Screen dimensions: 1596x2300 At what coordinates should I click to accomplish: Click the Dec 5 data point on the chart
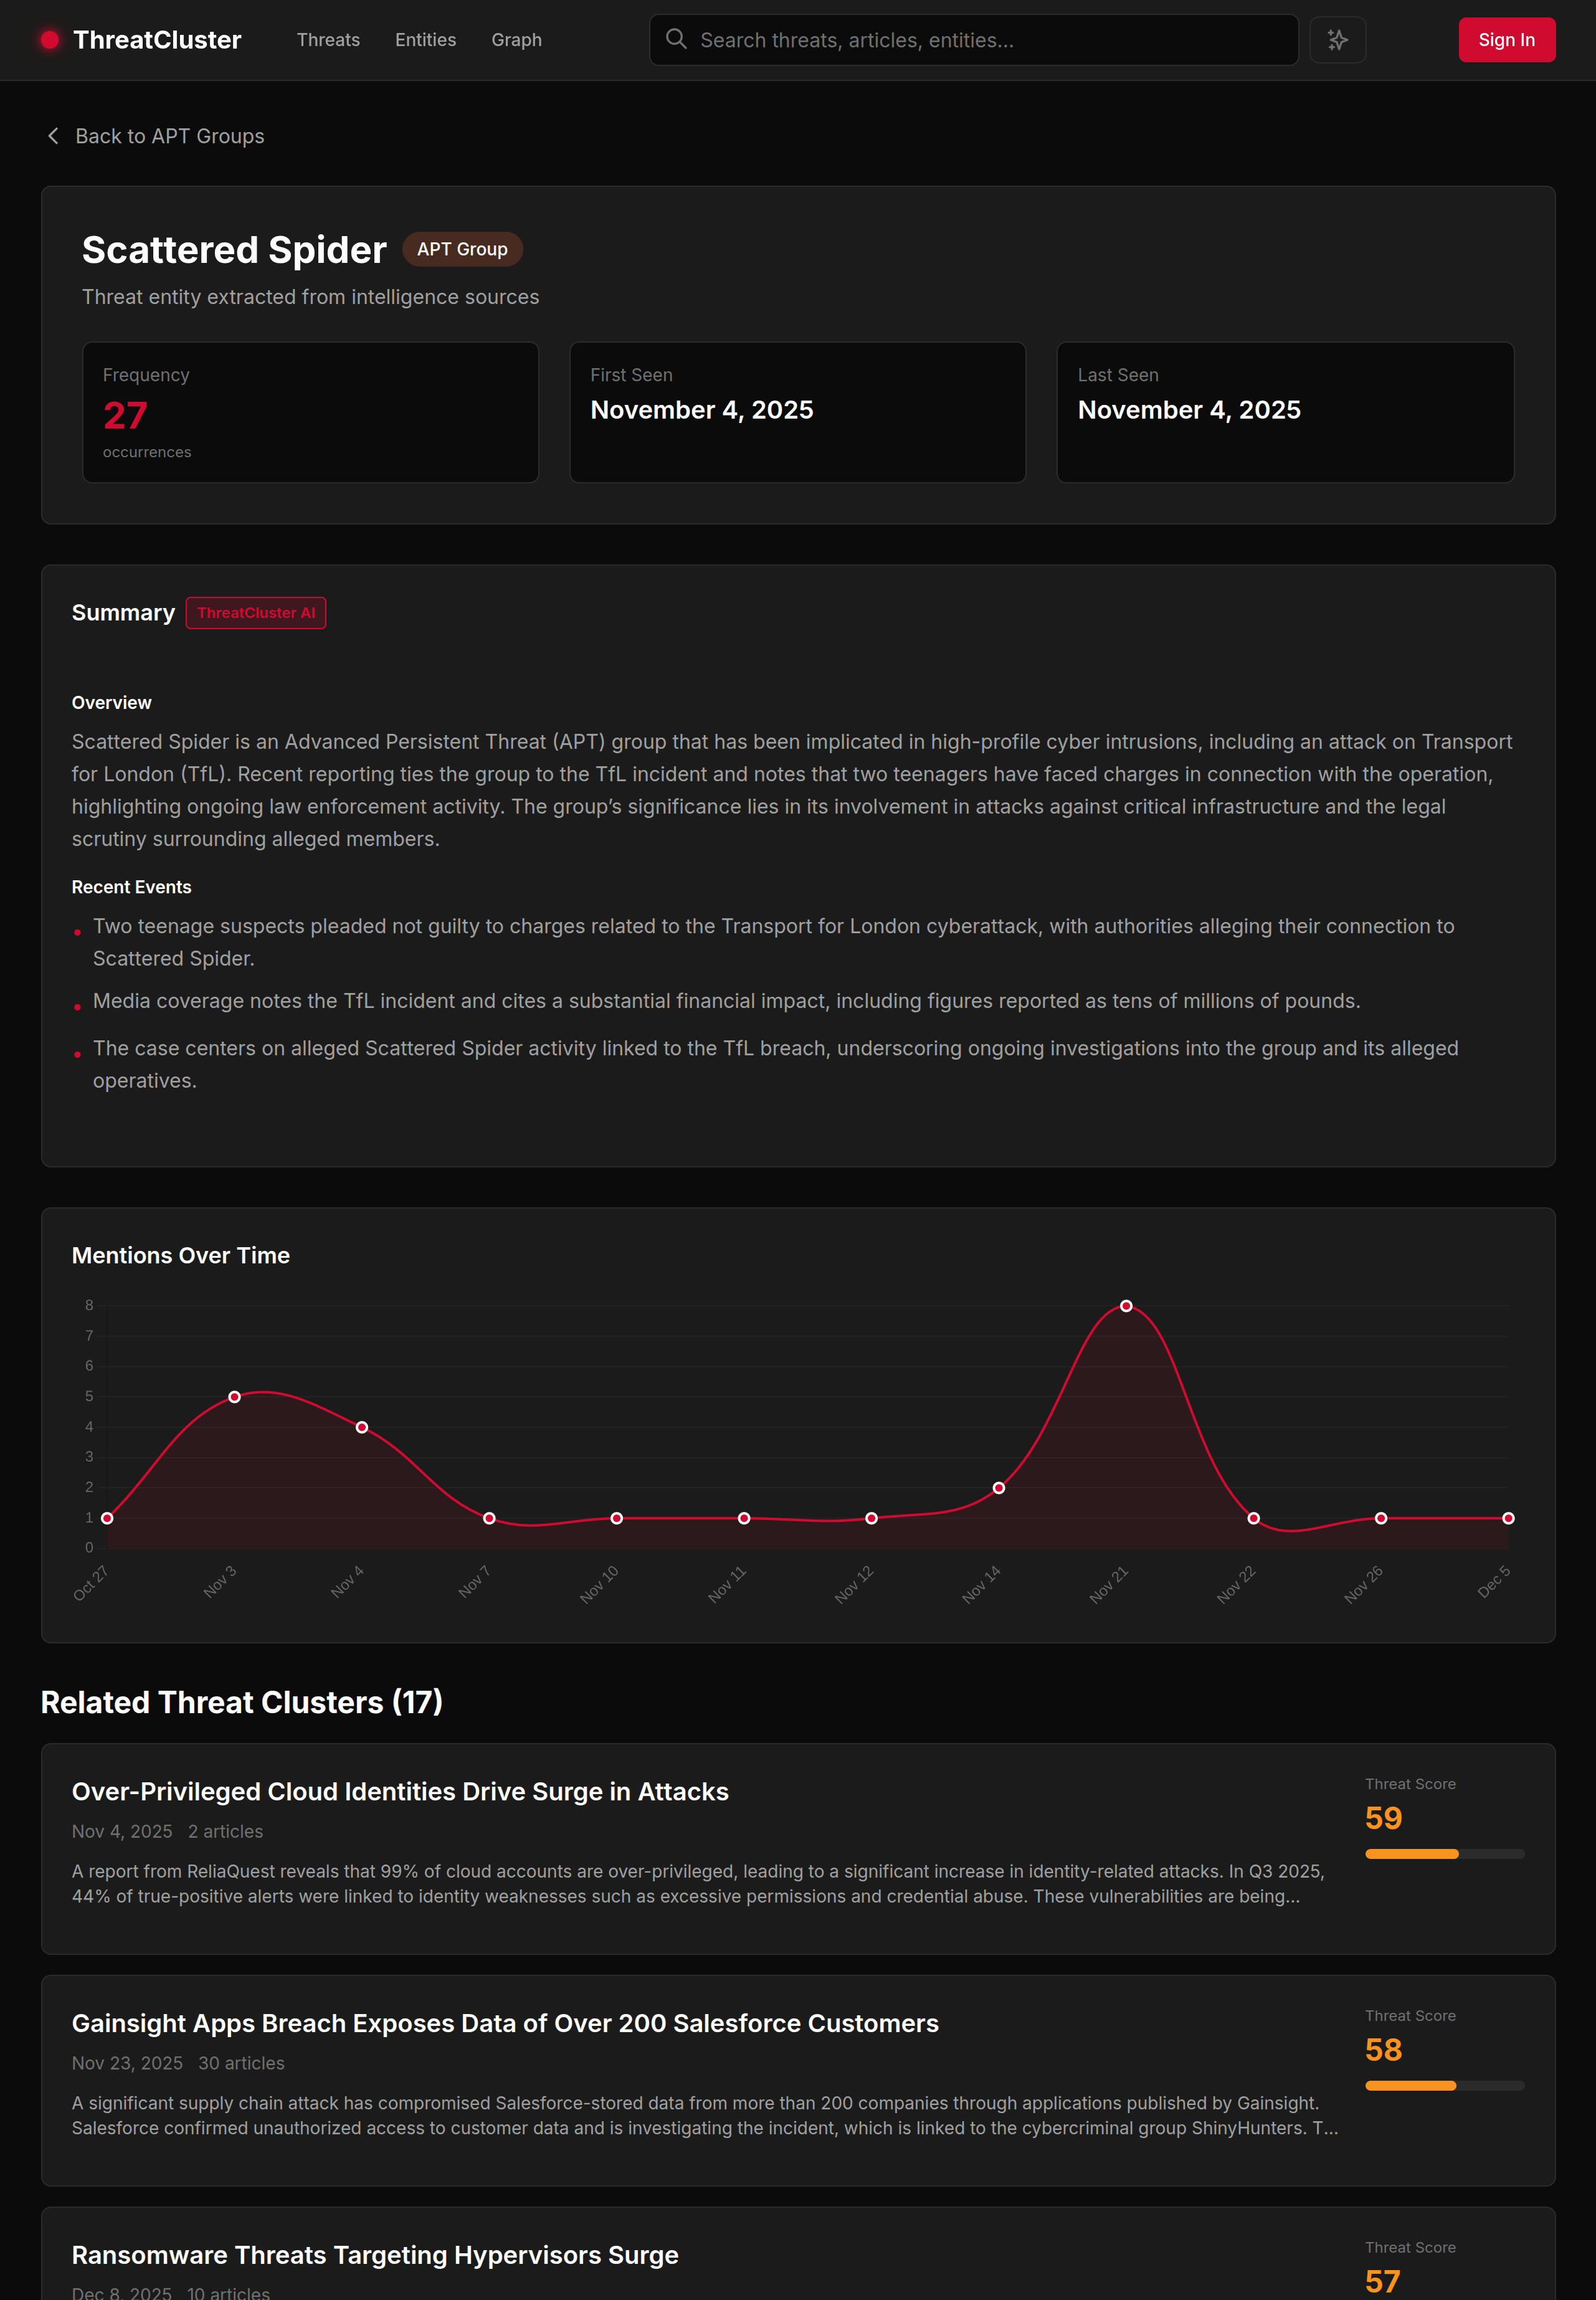point(1509,1517)
